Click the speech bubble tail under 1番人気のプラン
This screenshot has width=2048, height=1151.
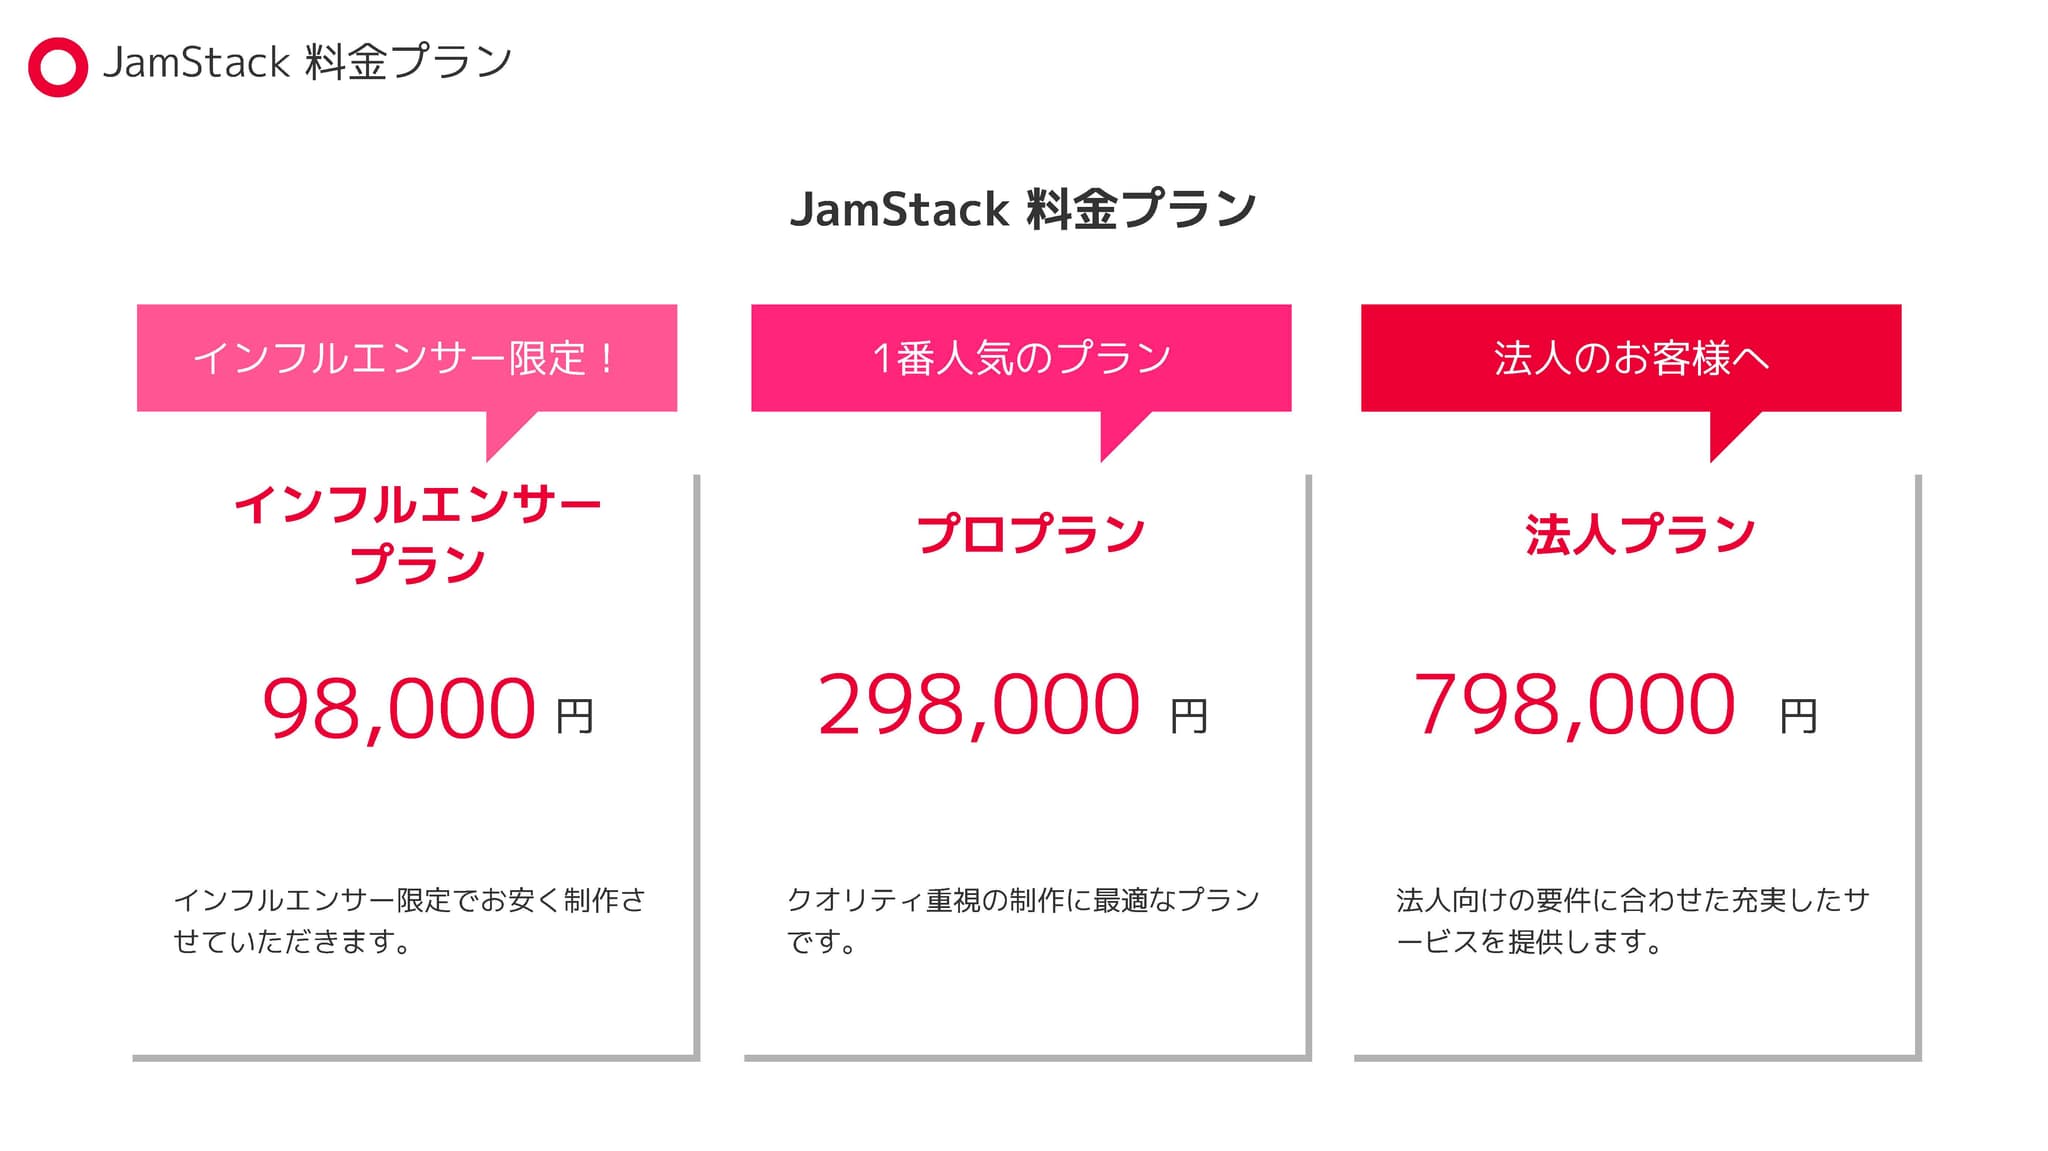click(x=1120, y=432)
